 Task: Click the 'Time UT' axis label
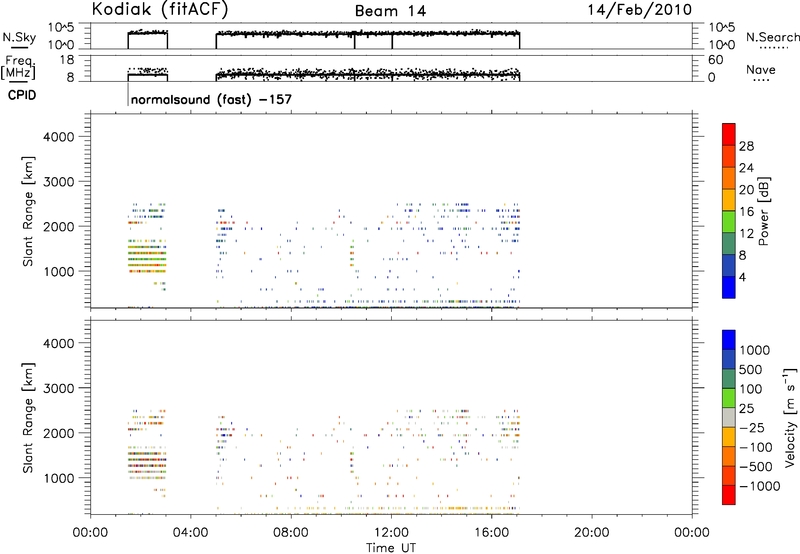point(391,547)
